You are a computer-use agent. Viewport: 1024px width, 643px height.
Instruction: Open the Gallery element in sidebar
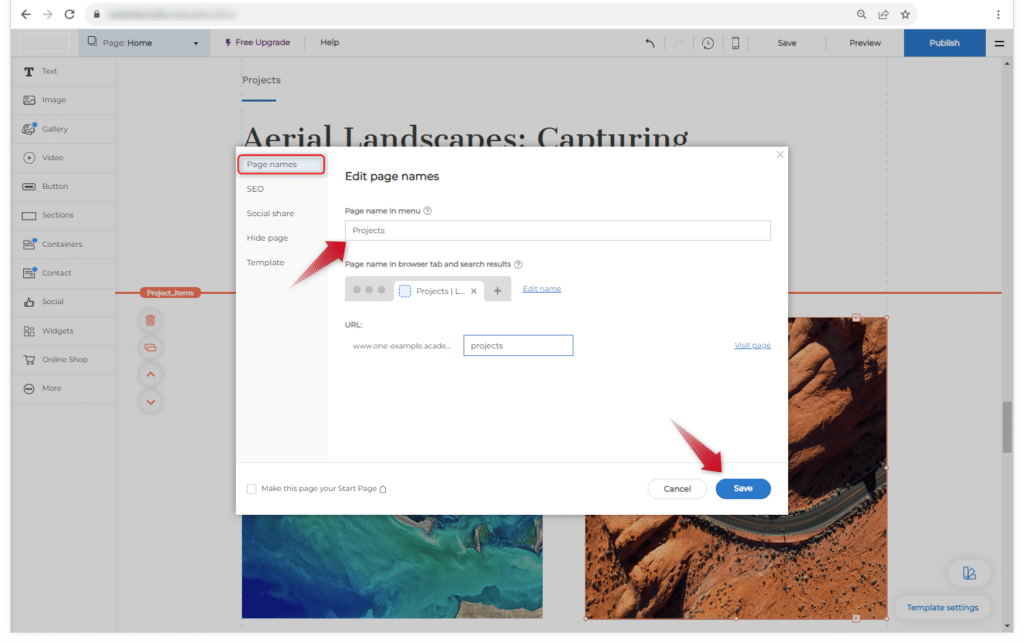(x=55, y=129)
